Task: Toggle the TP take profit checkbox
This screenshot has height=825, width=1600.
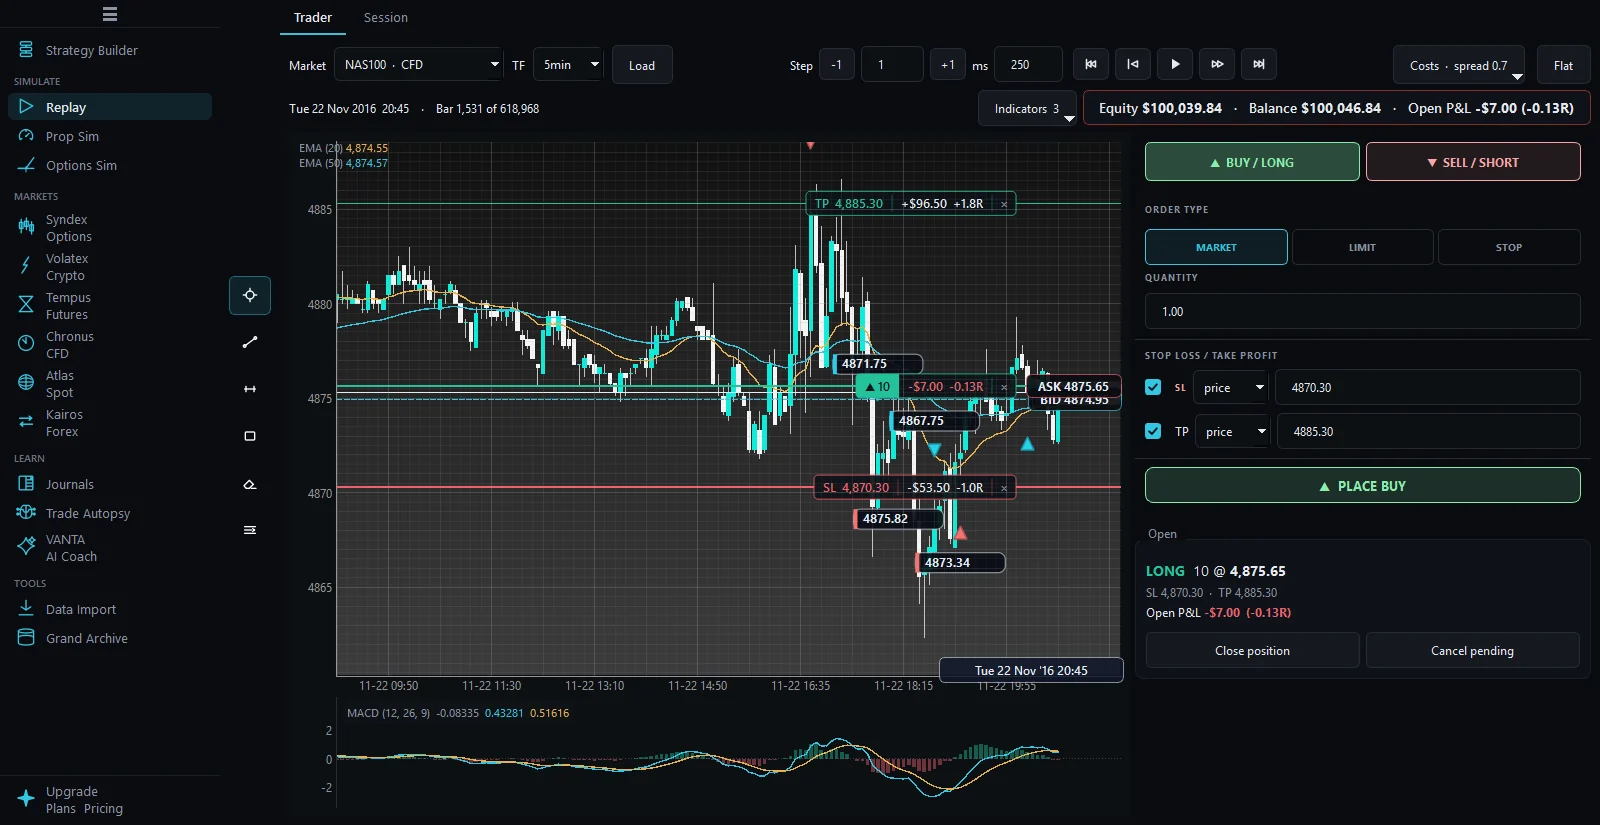Action: [x=1153, y=431]
